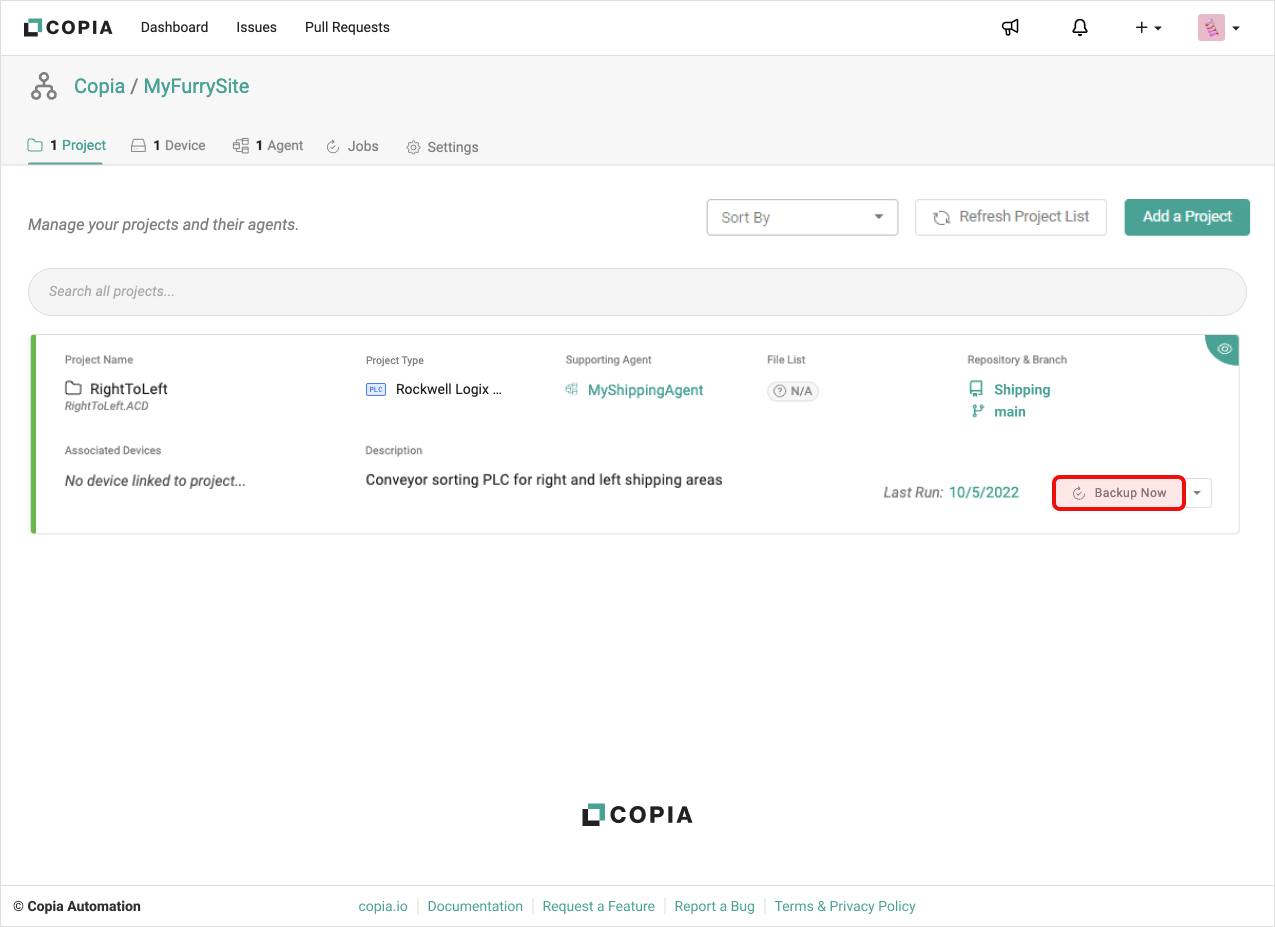The width and height of the screenshot is (1275, 927).
Task: Open Terms & Privacy Policy link
Action: click(845, 906)
